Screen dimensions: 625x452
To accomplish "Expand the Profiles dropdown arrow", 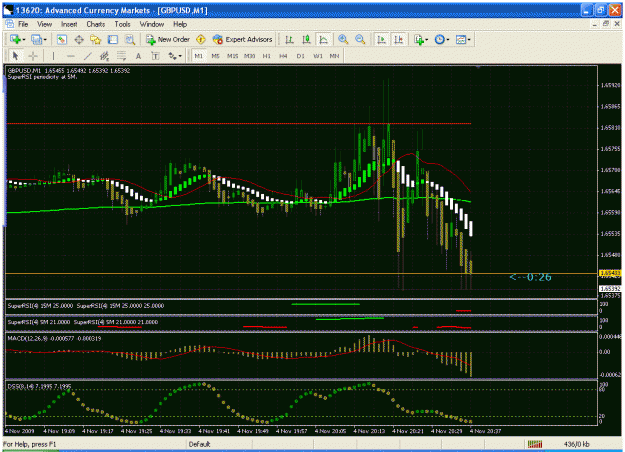I will pos(45,40).
